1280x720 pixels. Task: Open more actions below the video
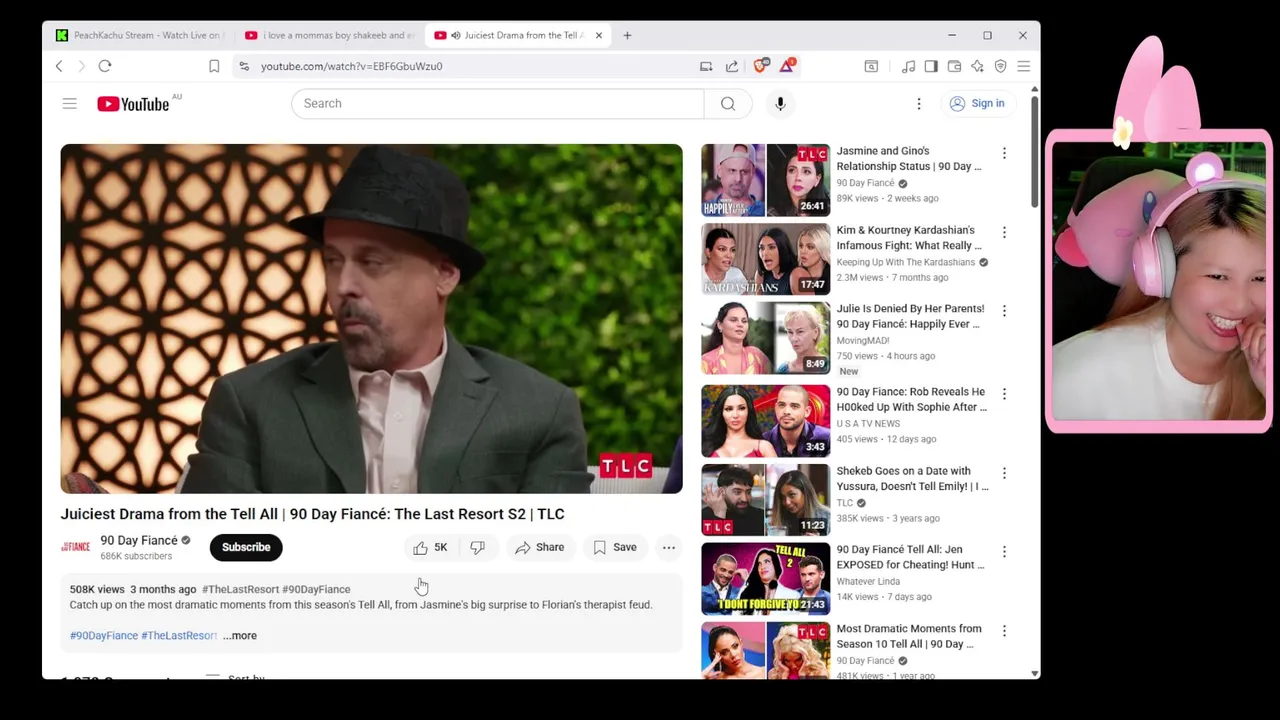click(669, 547)
